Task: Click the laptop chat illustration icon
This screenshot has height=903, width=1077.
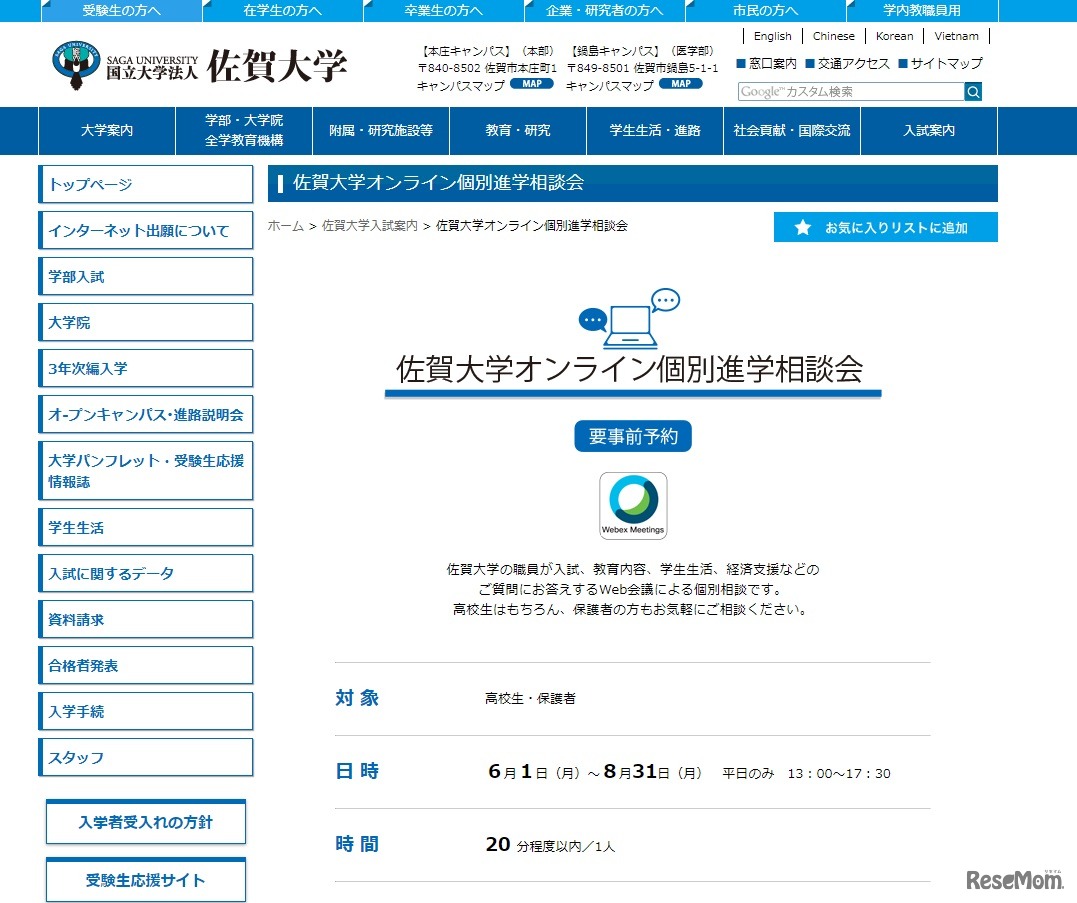Action: pos(632,316)
